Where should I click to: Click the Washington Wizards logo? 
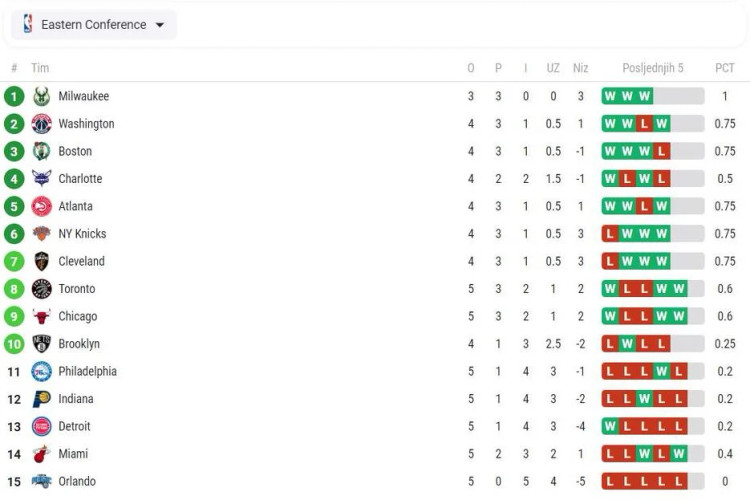coord(42,124)
